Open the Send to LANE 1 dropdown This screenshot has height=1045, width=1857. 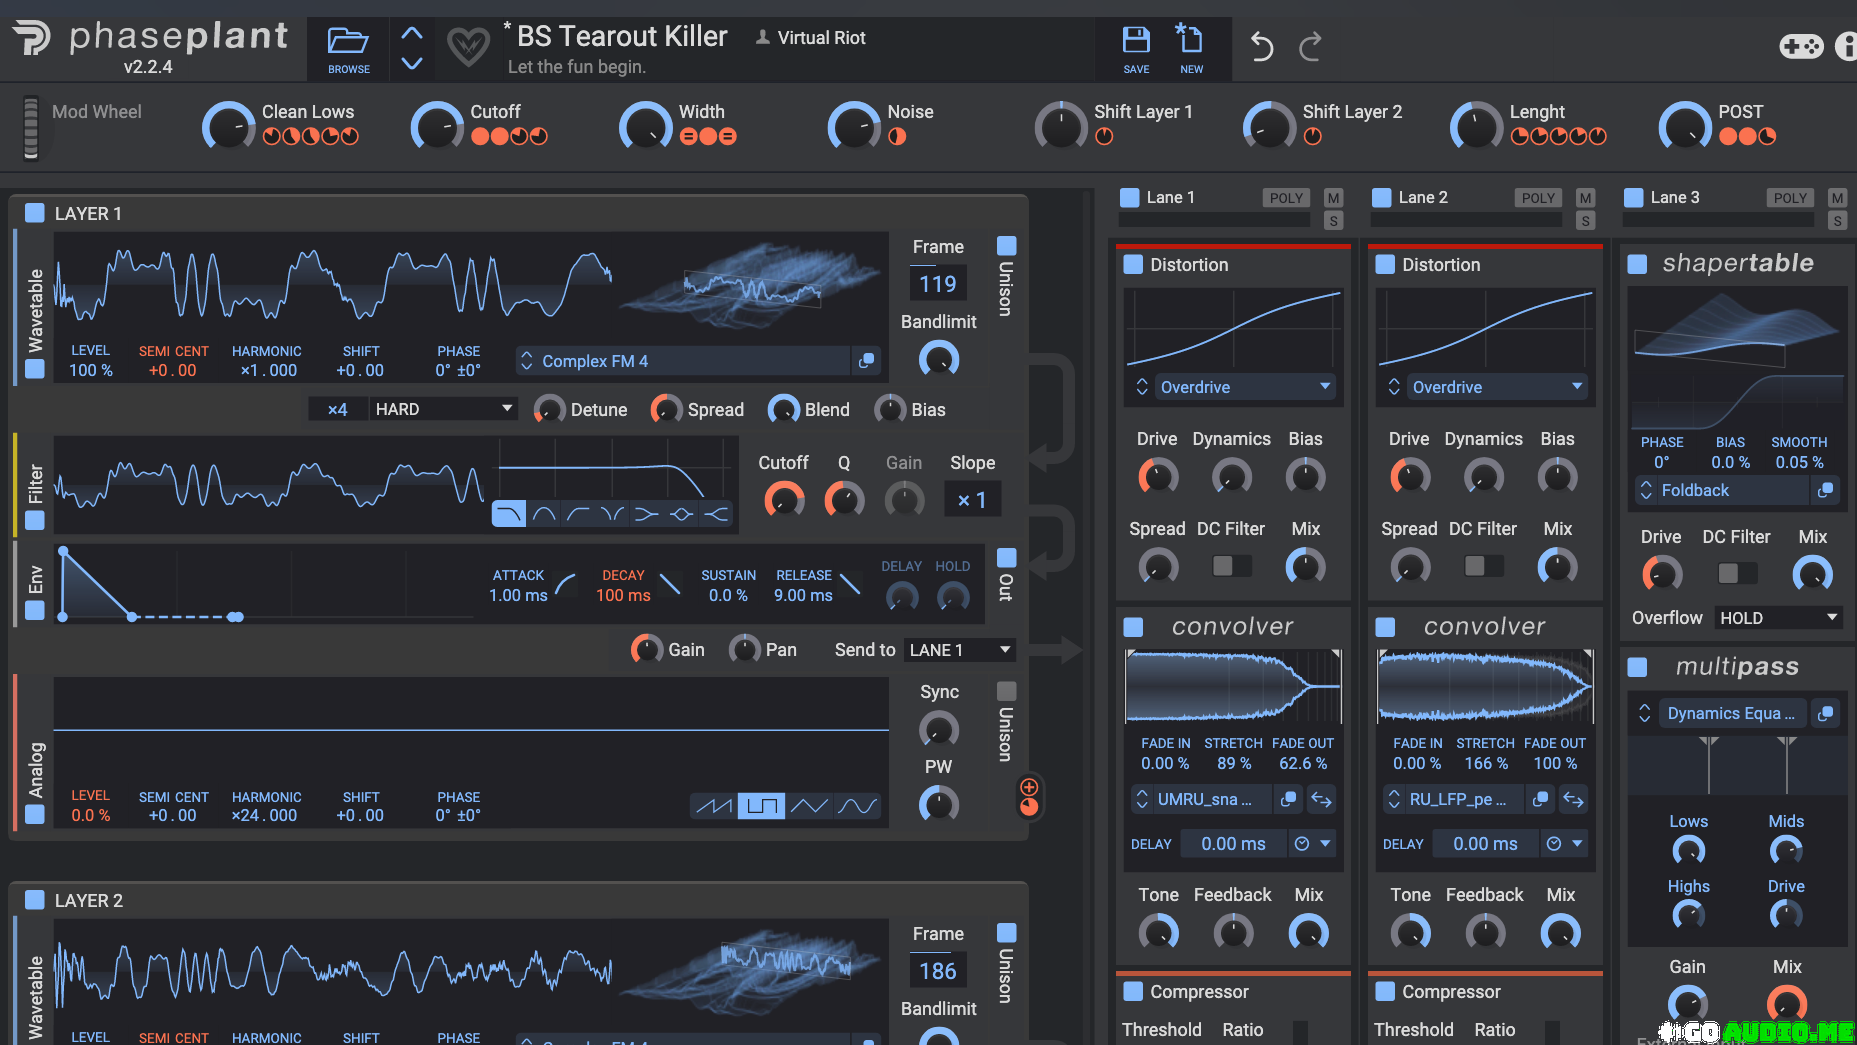959,650
